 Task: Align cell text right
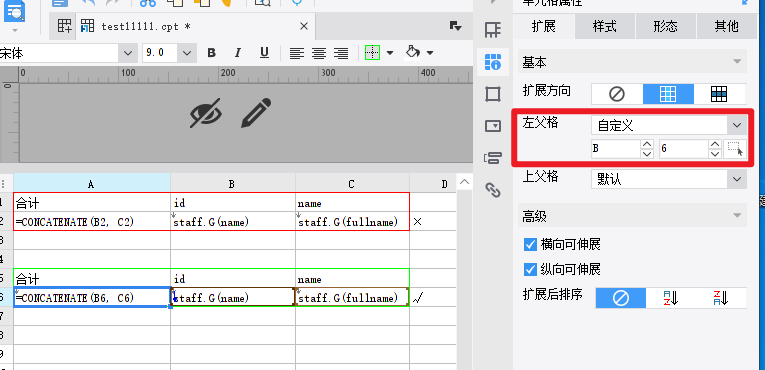(341, 53)
